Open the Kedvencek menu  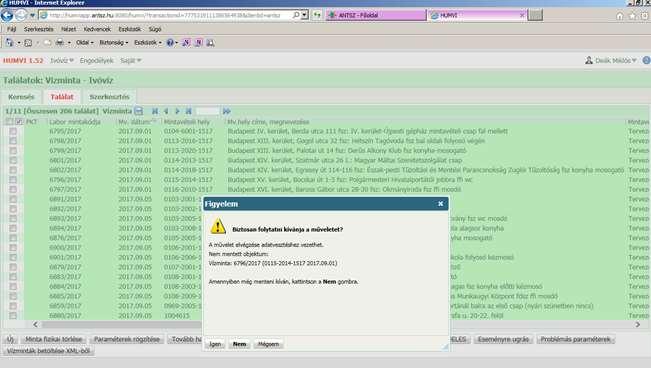[97, 29]
